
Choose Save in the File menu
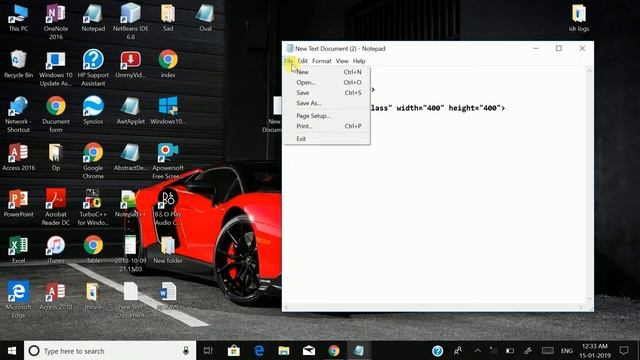[327, 93]
